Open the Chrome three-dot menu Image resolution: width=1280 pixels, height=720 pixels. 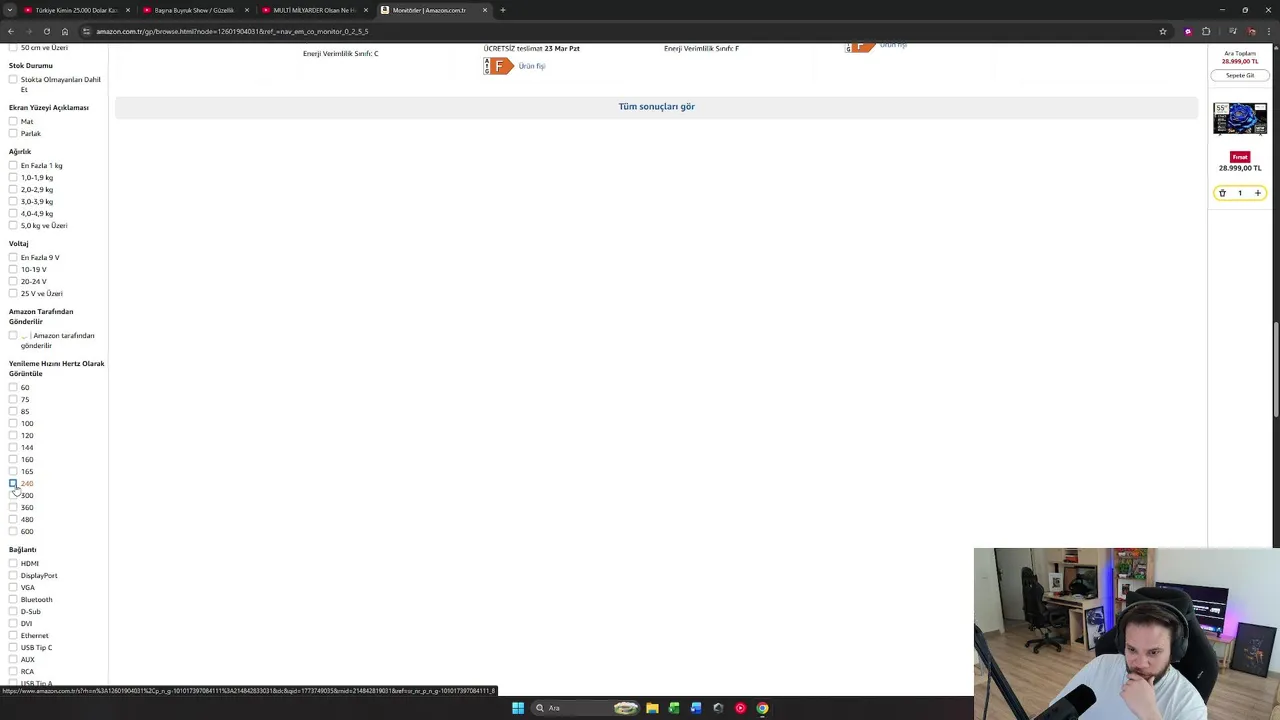click(x=1268, y=31)
